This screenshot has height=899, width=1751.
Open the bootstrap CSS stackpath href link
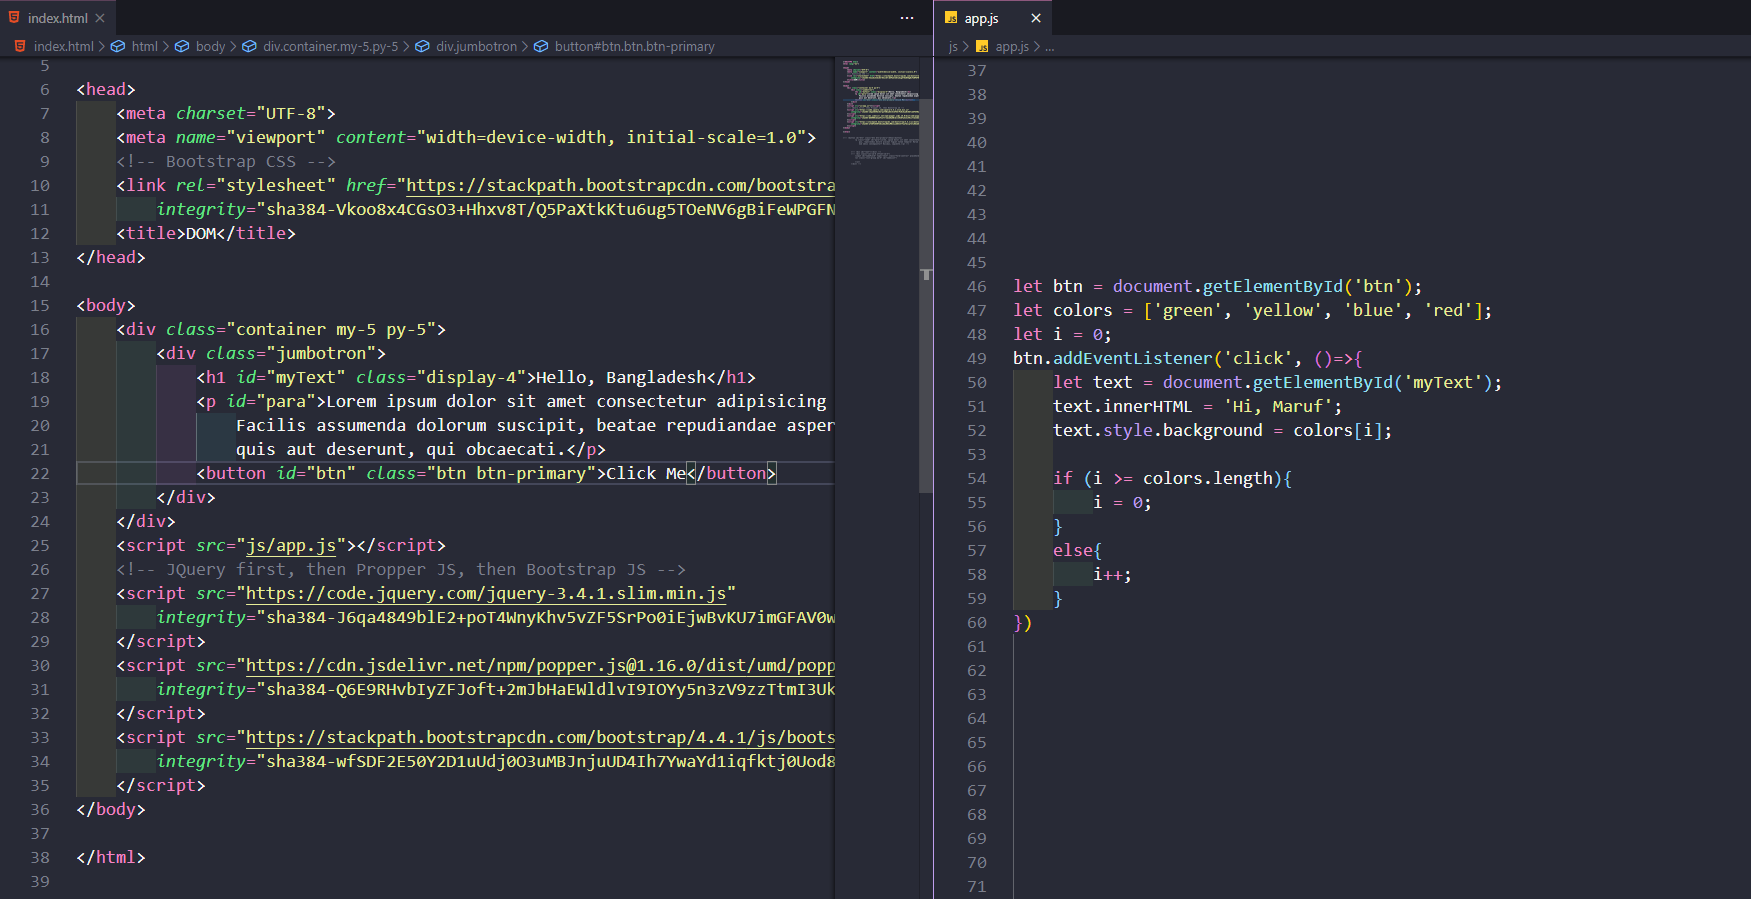tap(620, 185)
